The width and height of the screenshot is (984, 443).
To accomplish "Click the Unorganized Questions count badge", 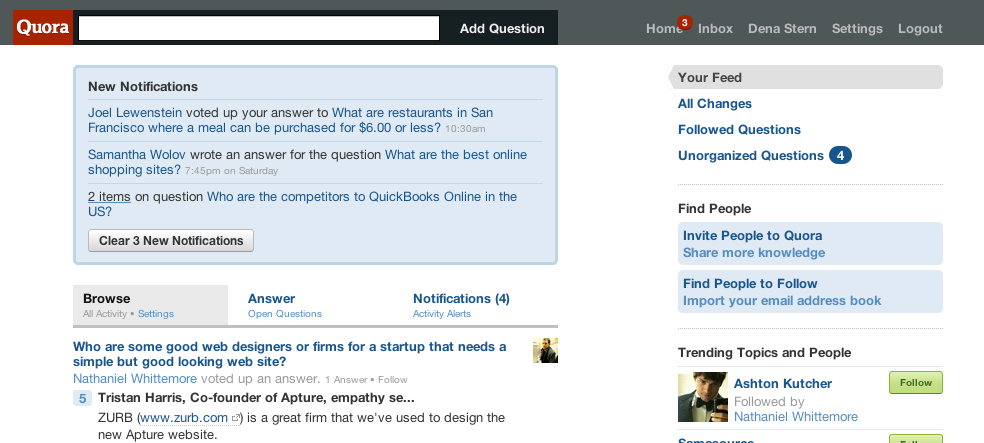I will pyautogui.click(x=840, y=155).
